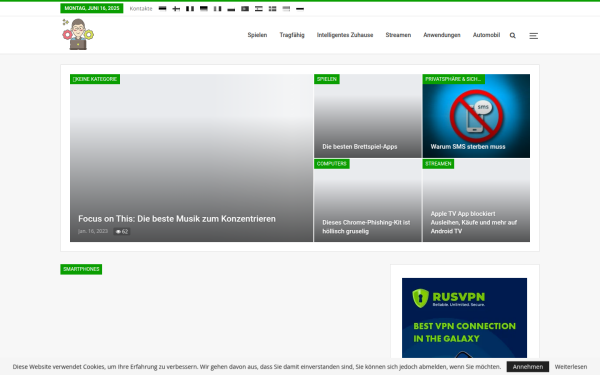Click the date Jan. 16, 2023

click(x=93, y=231)
